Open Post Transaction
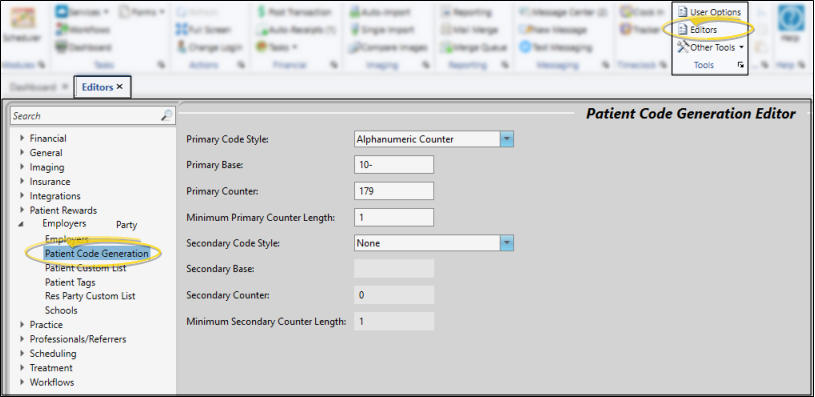This screenshot has width=815, height=397. tap(294, 12)
